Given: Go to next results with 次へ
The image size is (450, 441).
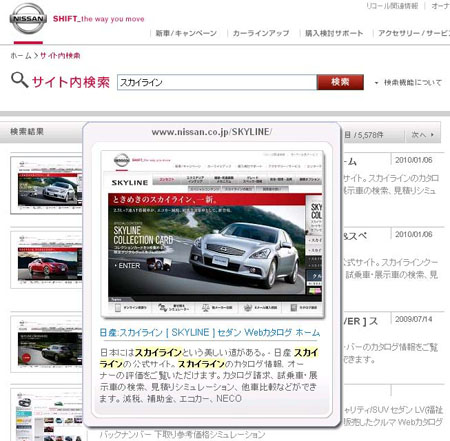Looking at the screenshot, I should tap(423, 135).
